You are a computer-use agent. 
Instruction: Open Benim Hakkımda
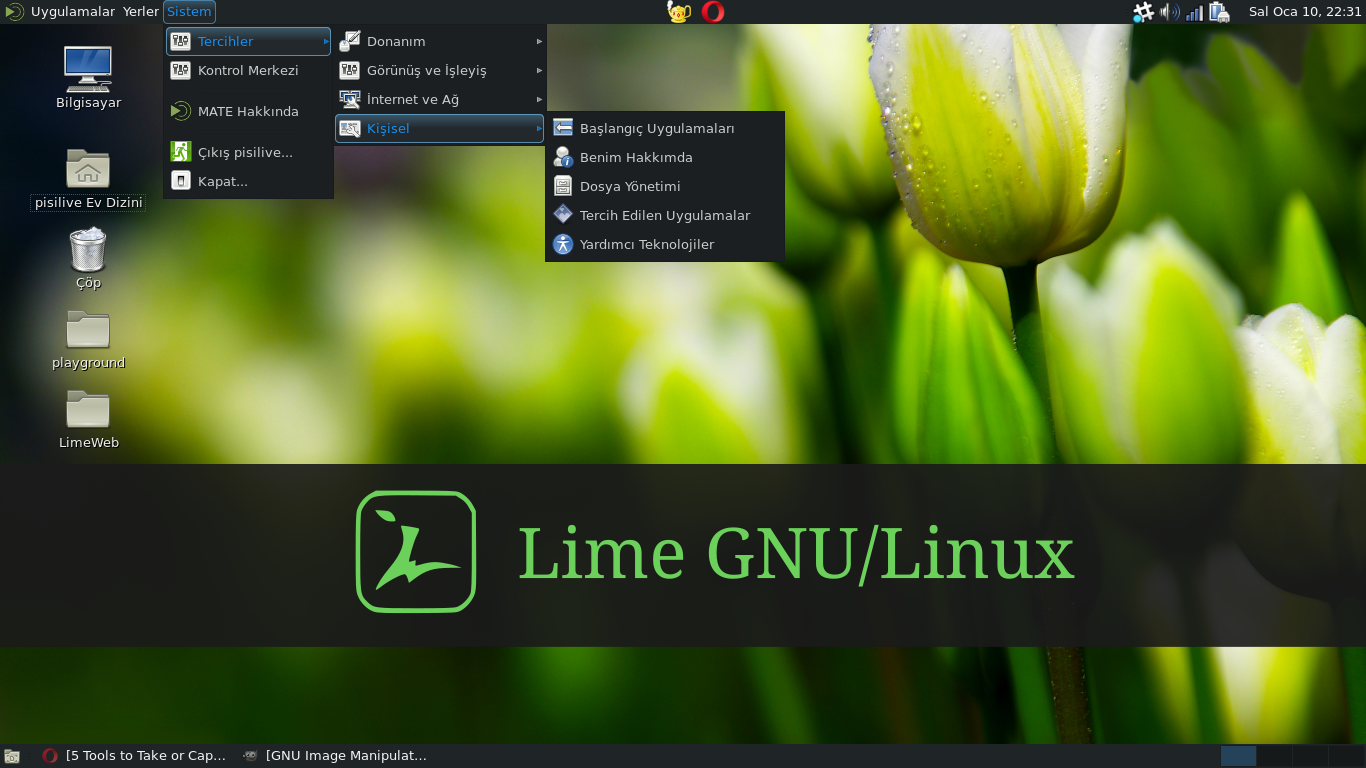point(665,157)
